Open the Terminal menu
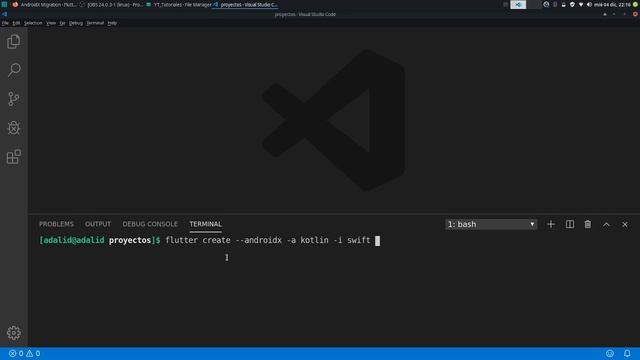This screenshot has height=360, width=640. pos(95,23)
